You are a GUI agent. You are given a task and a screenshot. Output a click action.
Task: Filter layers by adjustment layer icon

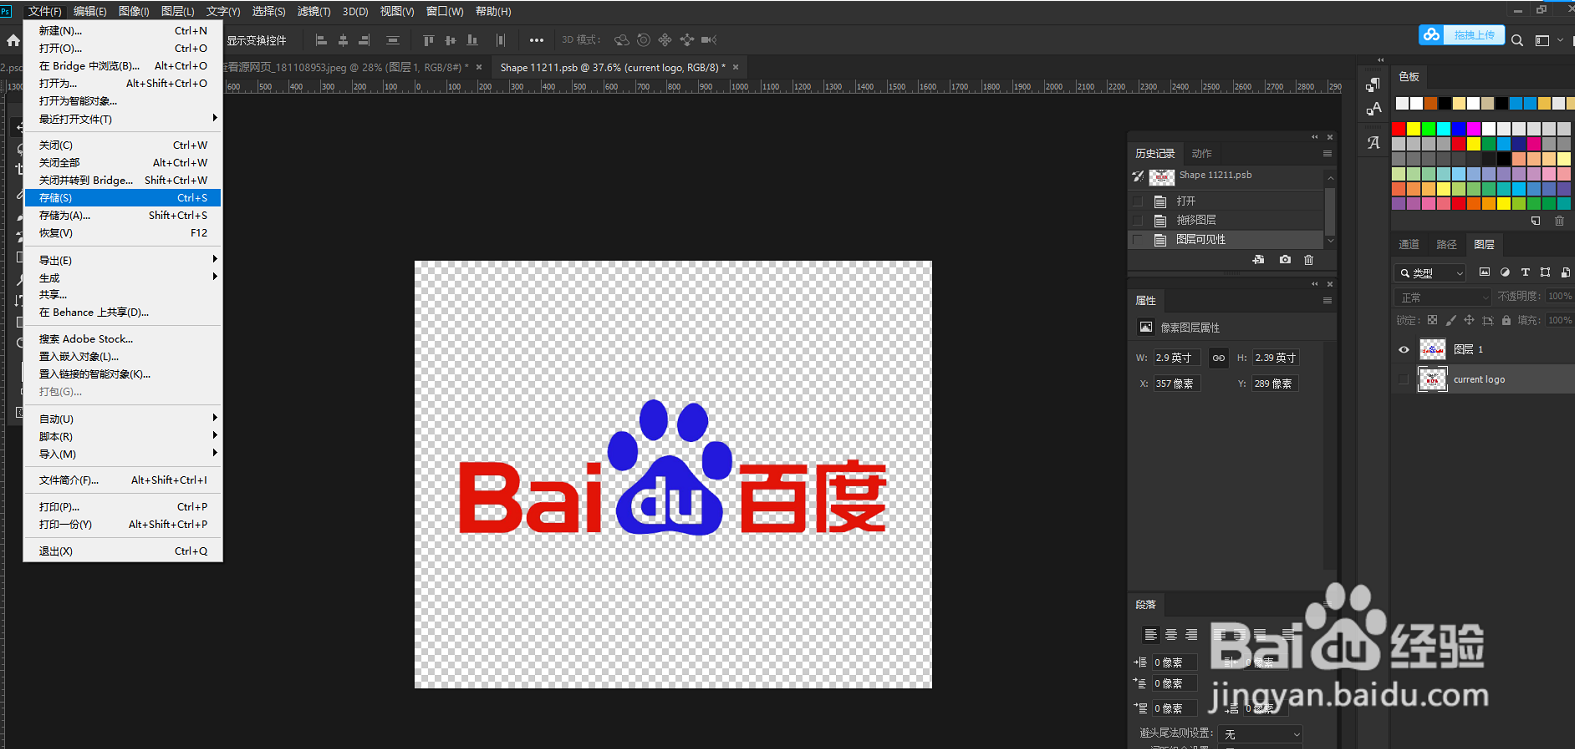1505,272
